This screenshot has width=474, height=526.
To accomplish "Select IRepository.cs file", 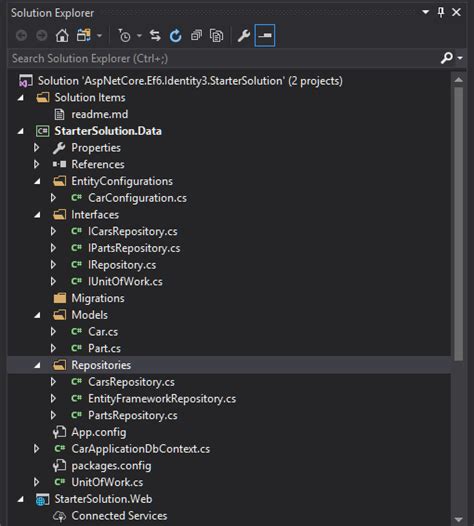I will click(122, 265).
